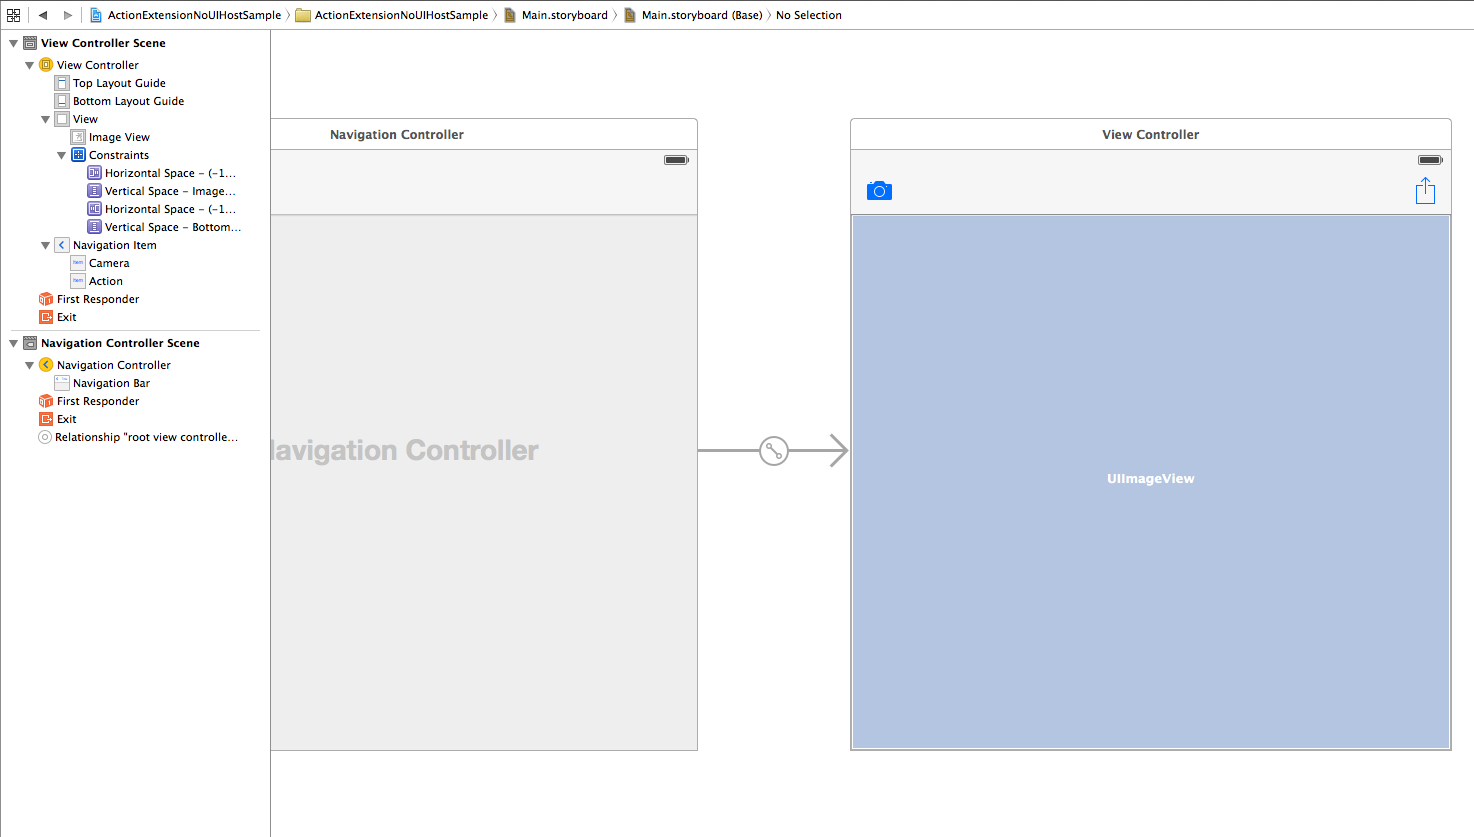Select the blue UIImageView on the canvas
Screen dimensions: 1474x837
[x=1150, y=478]
